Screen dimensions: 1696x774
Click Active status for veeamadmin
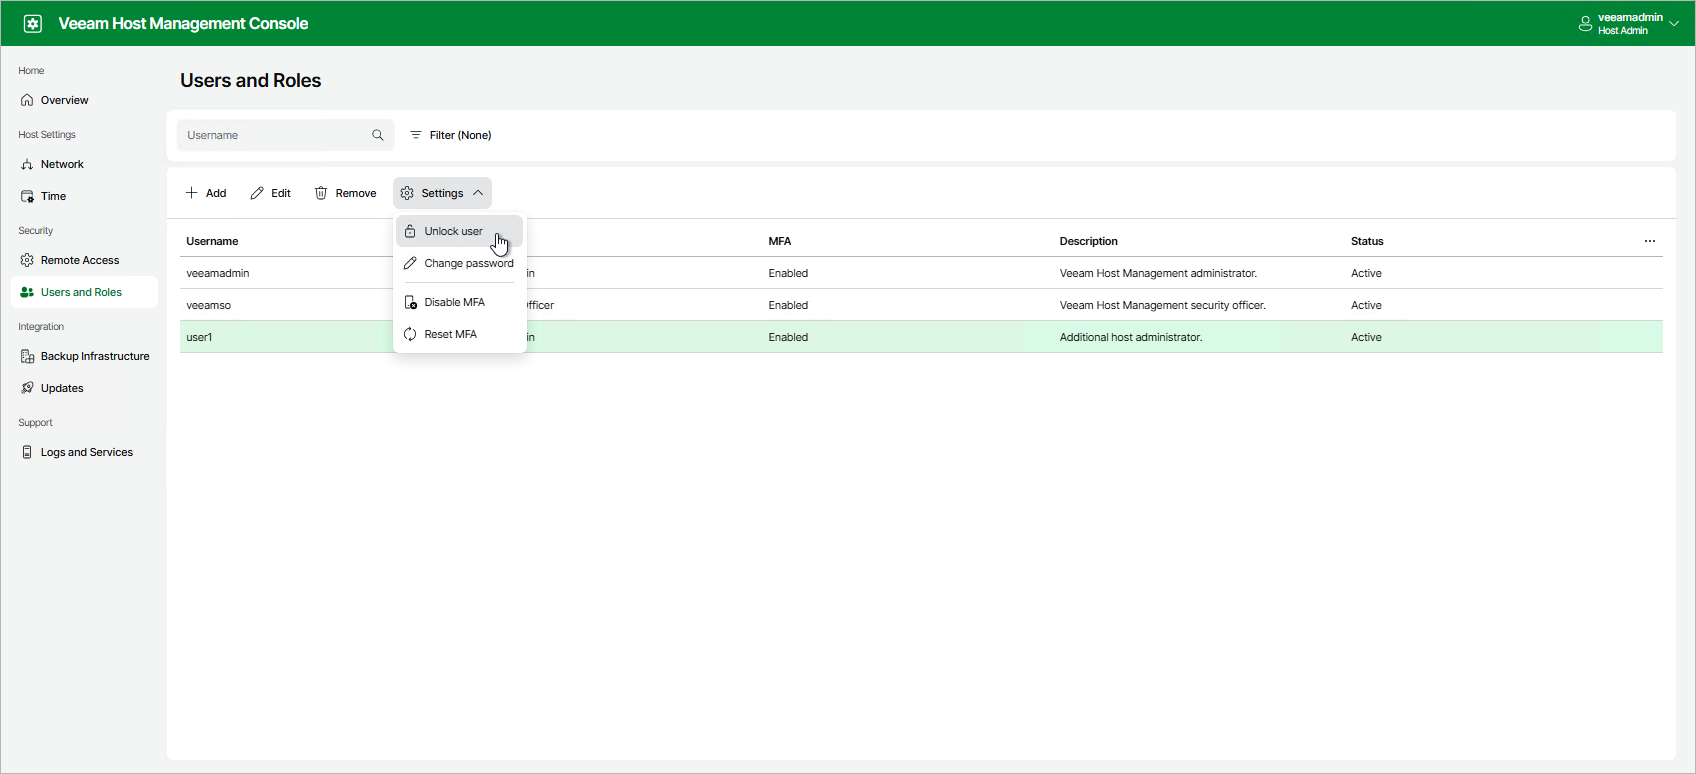(1366, 273)
